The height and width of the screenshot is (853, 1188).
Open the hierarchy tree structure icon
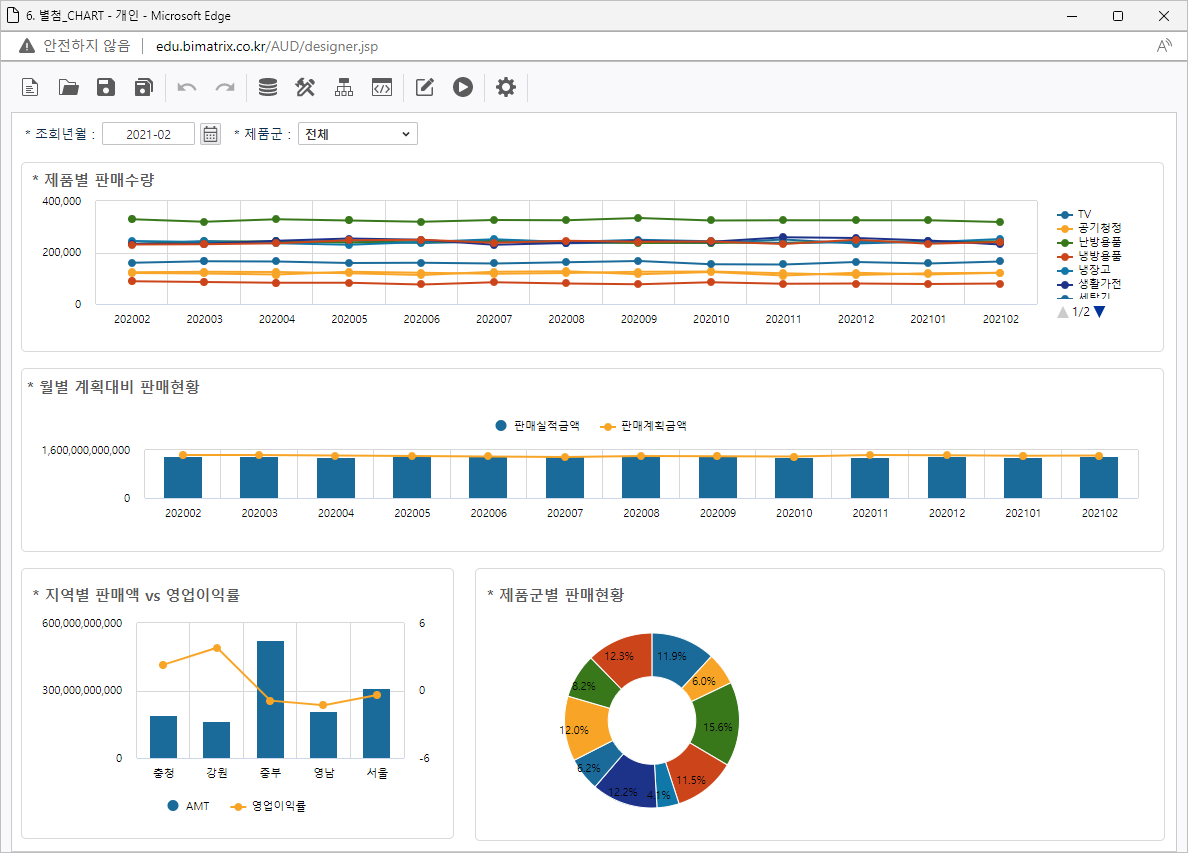(344, 88)
